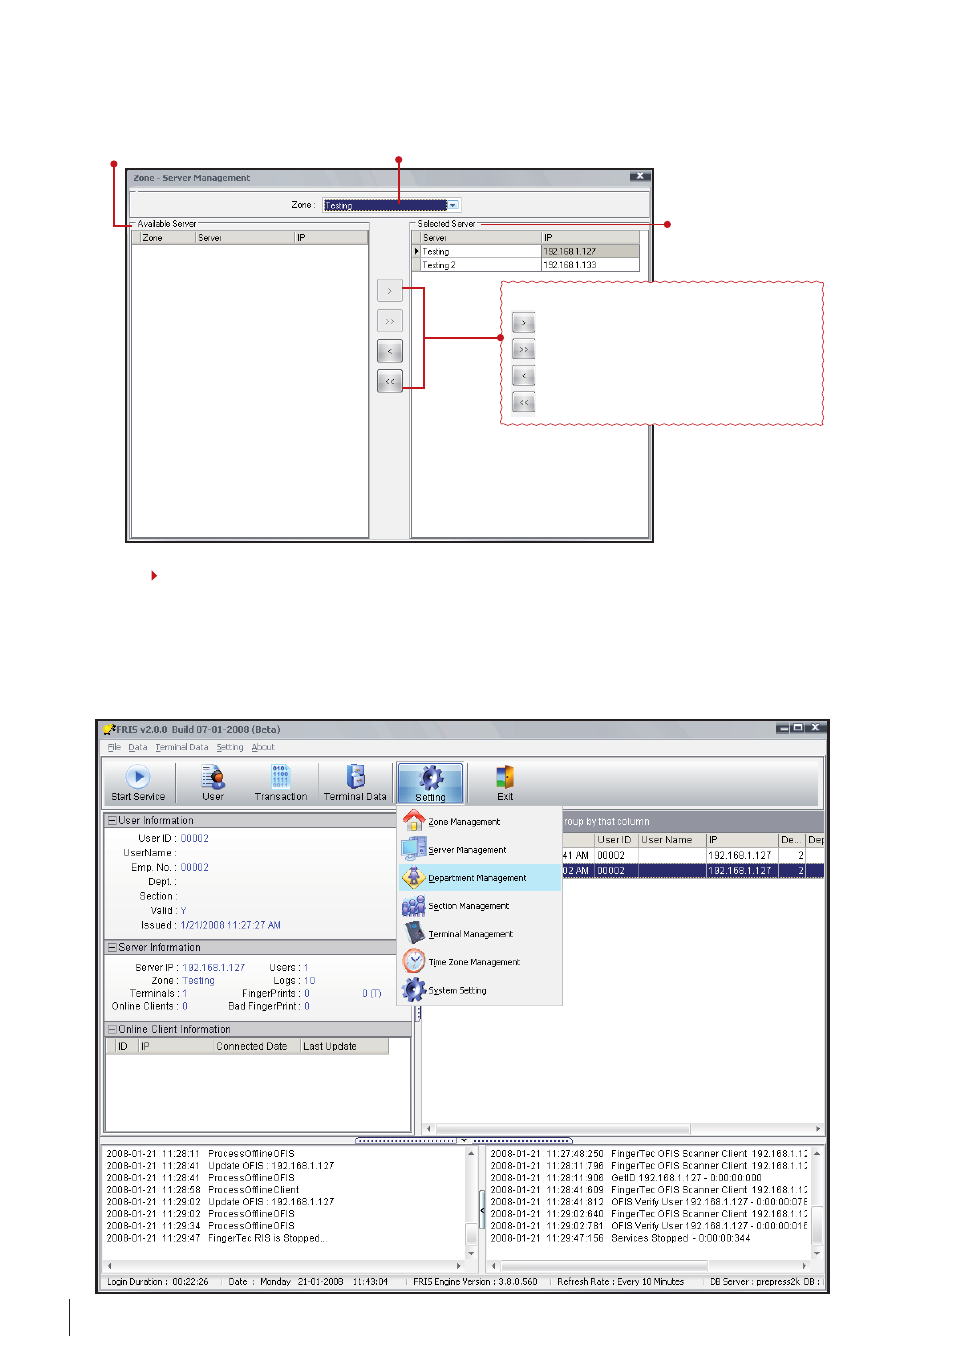Choose Zone Management from Setting menu

(x=480, y=821)
